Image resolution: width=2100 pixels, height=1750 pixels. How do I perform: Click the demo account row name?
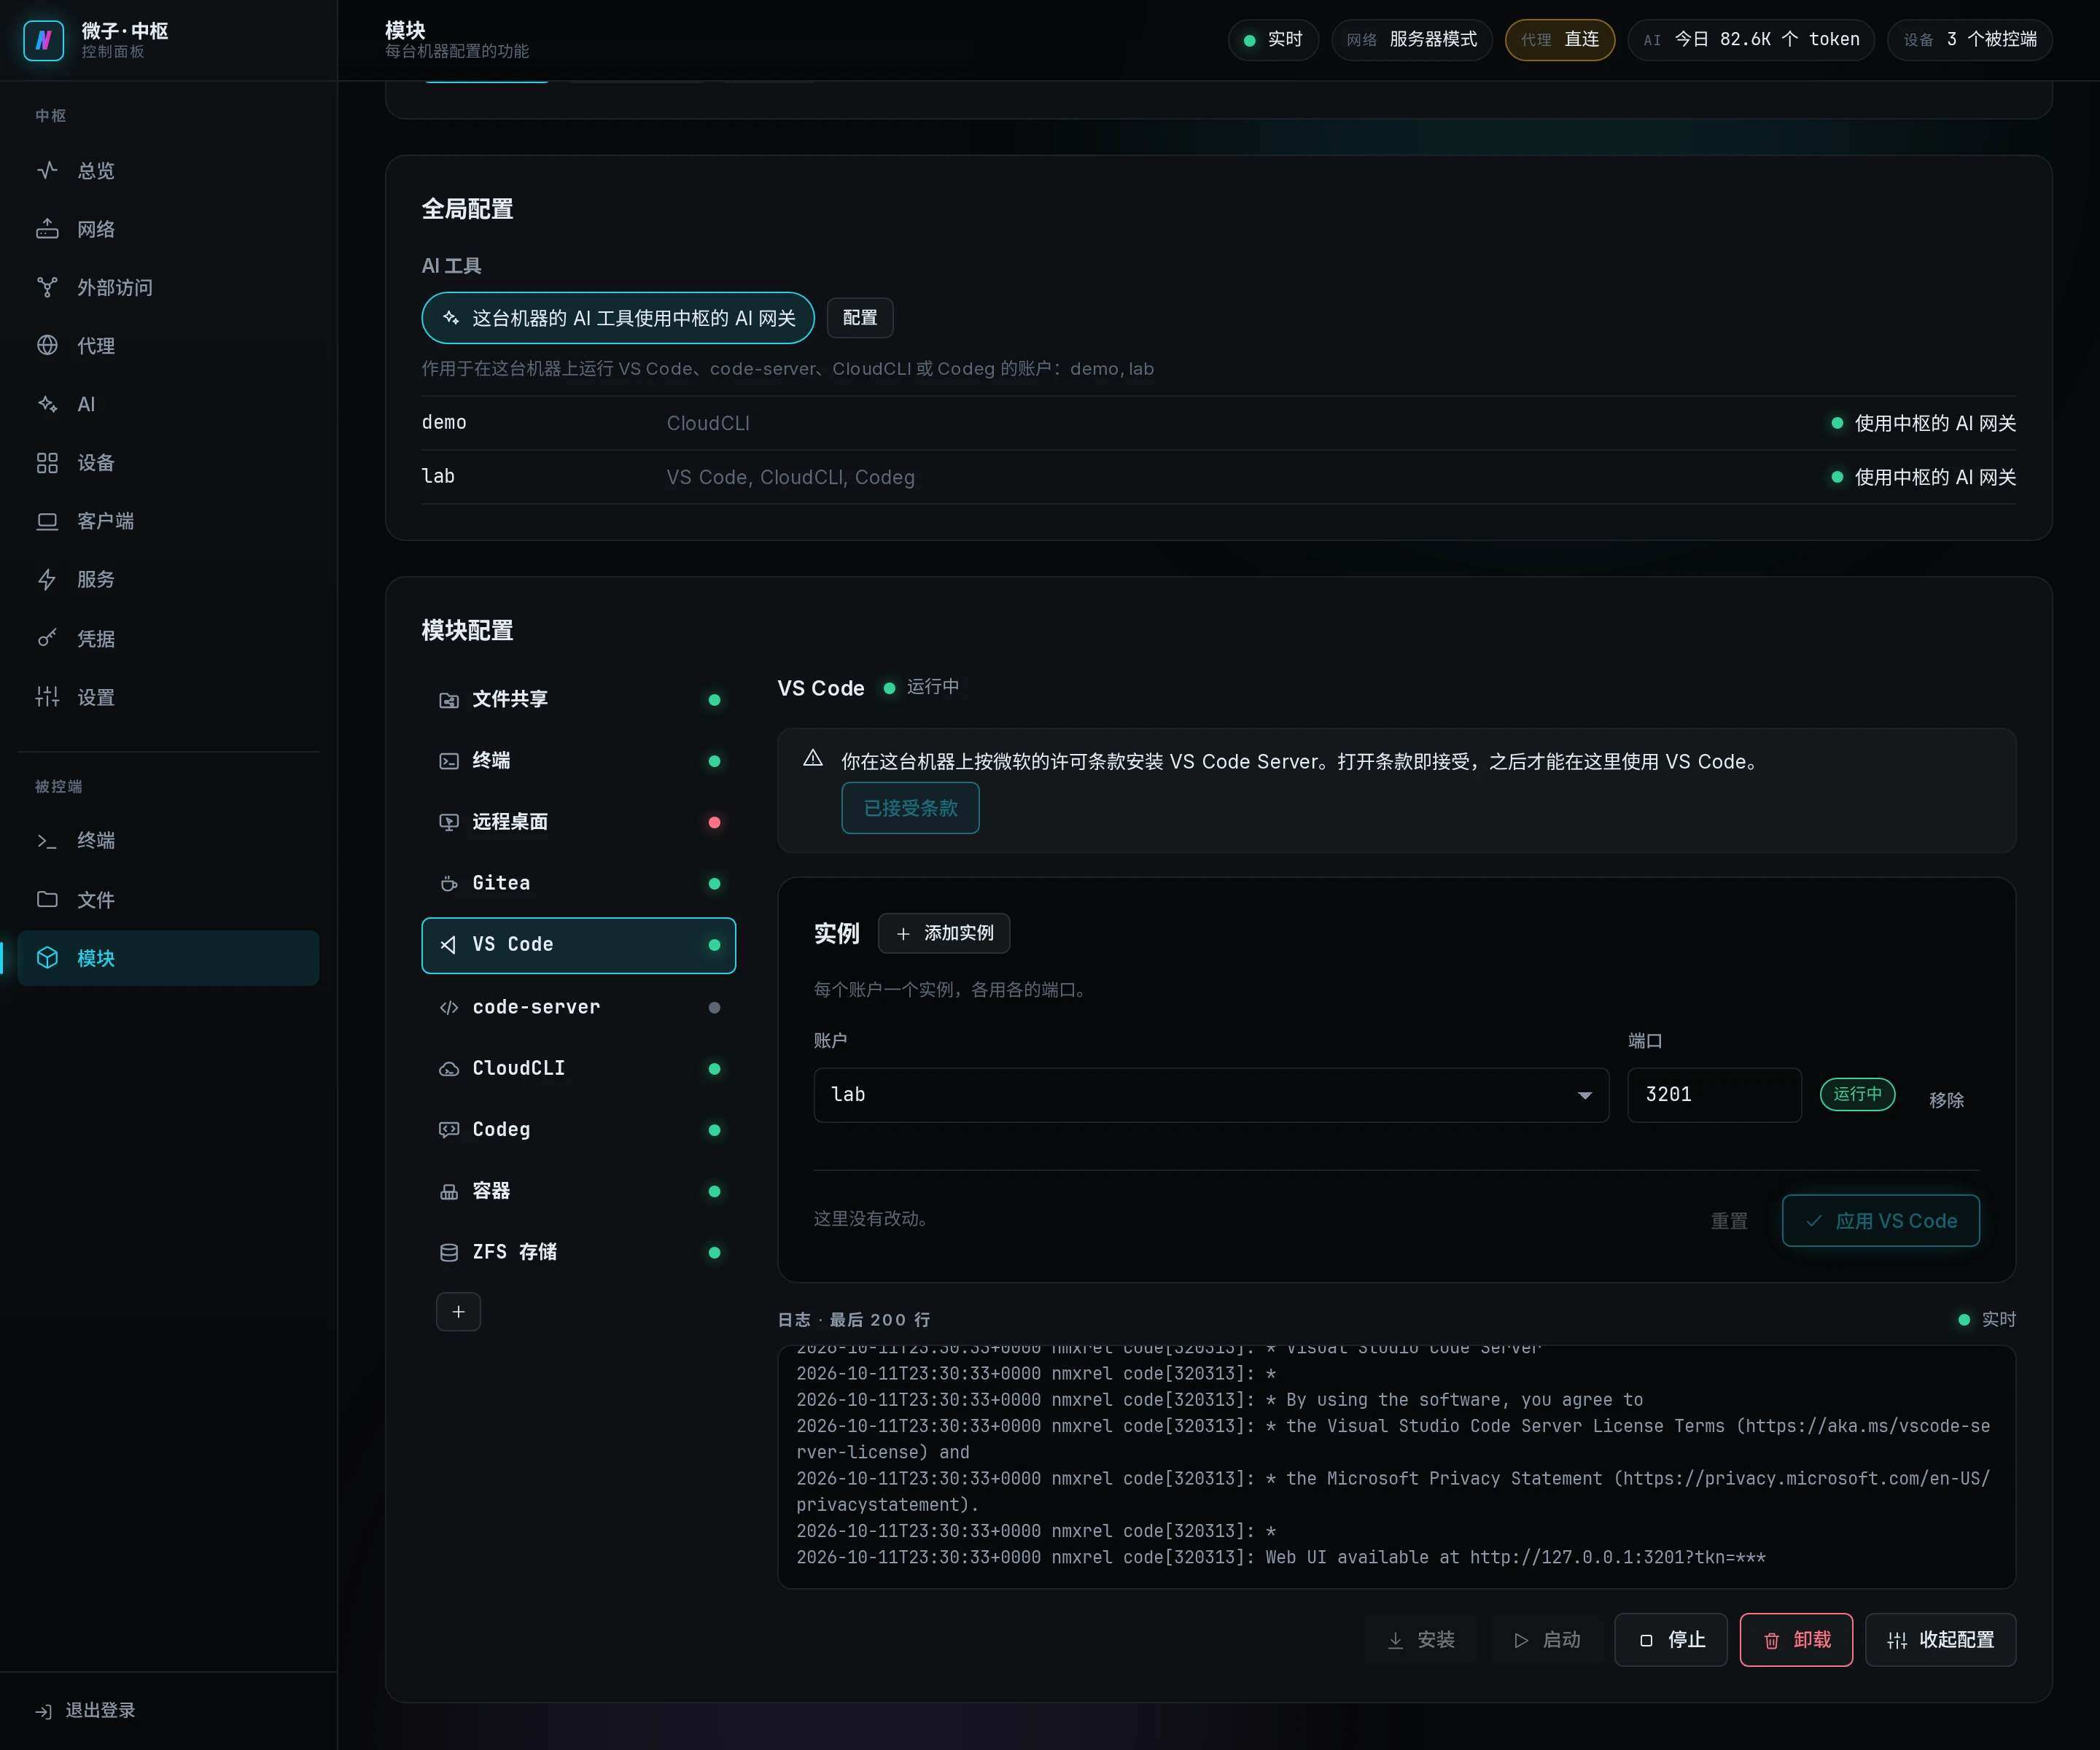coord(444,423)
